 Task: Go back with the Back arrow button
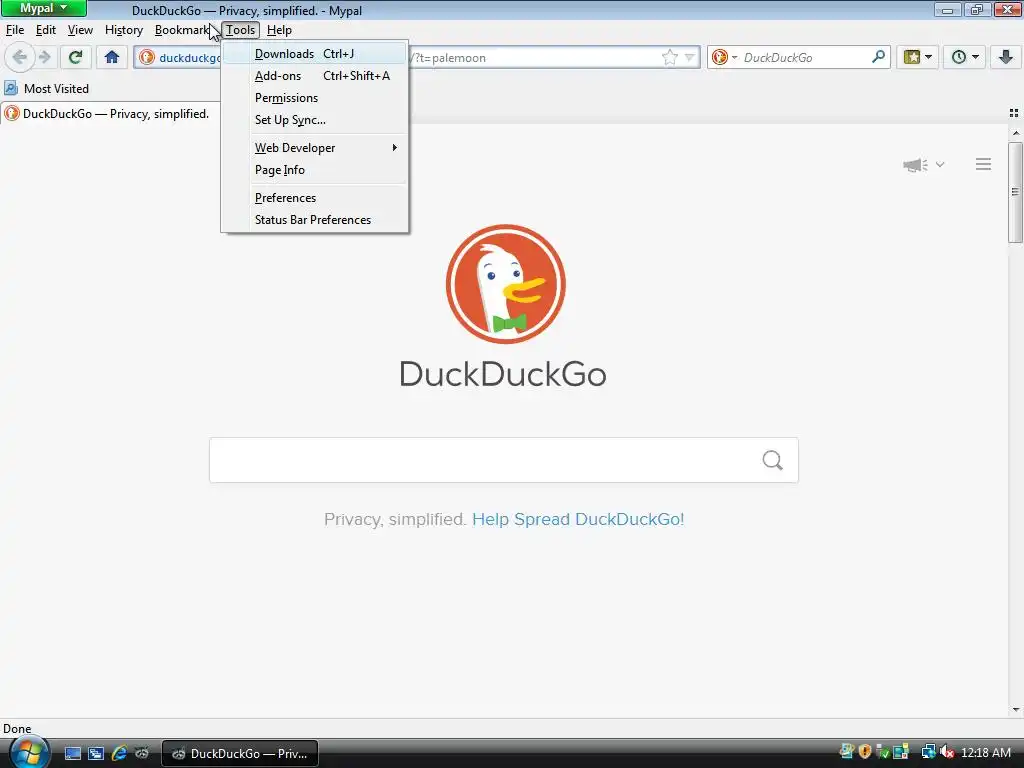pos(20,57)
